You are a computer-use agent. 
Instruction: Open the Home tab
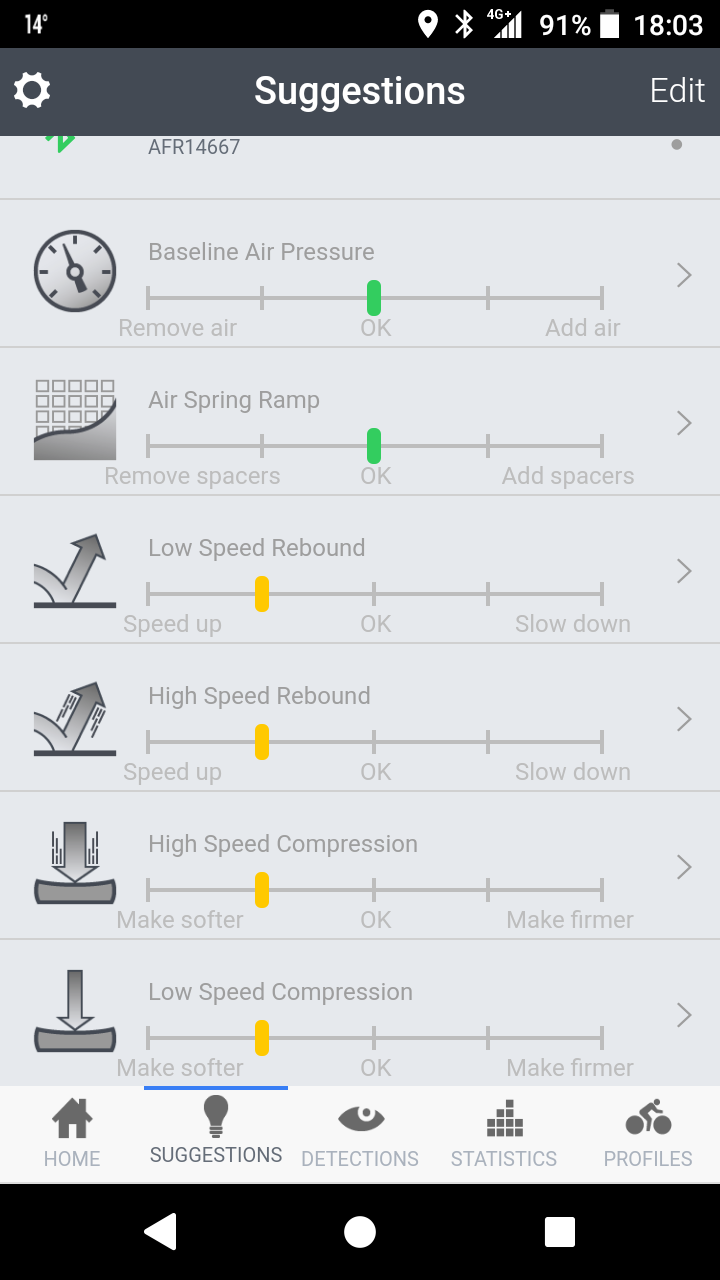tap(72, 1133)
